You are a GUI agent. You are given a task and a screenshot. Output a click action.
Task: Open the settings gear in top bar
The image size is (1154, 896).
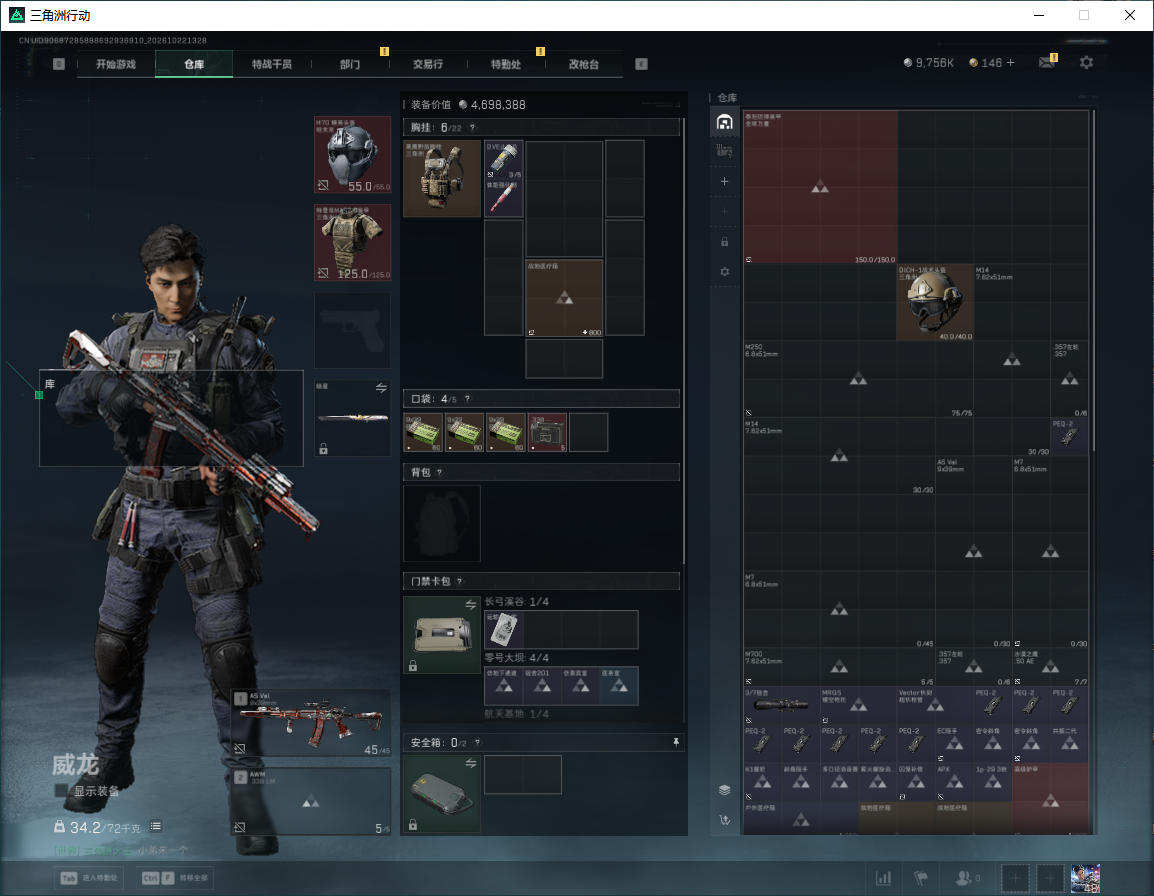point(1086,63)
